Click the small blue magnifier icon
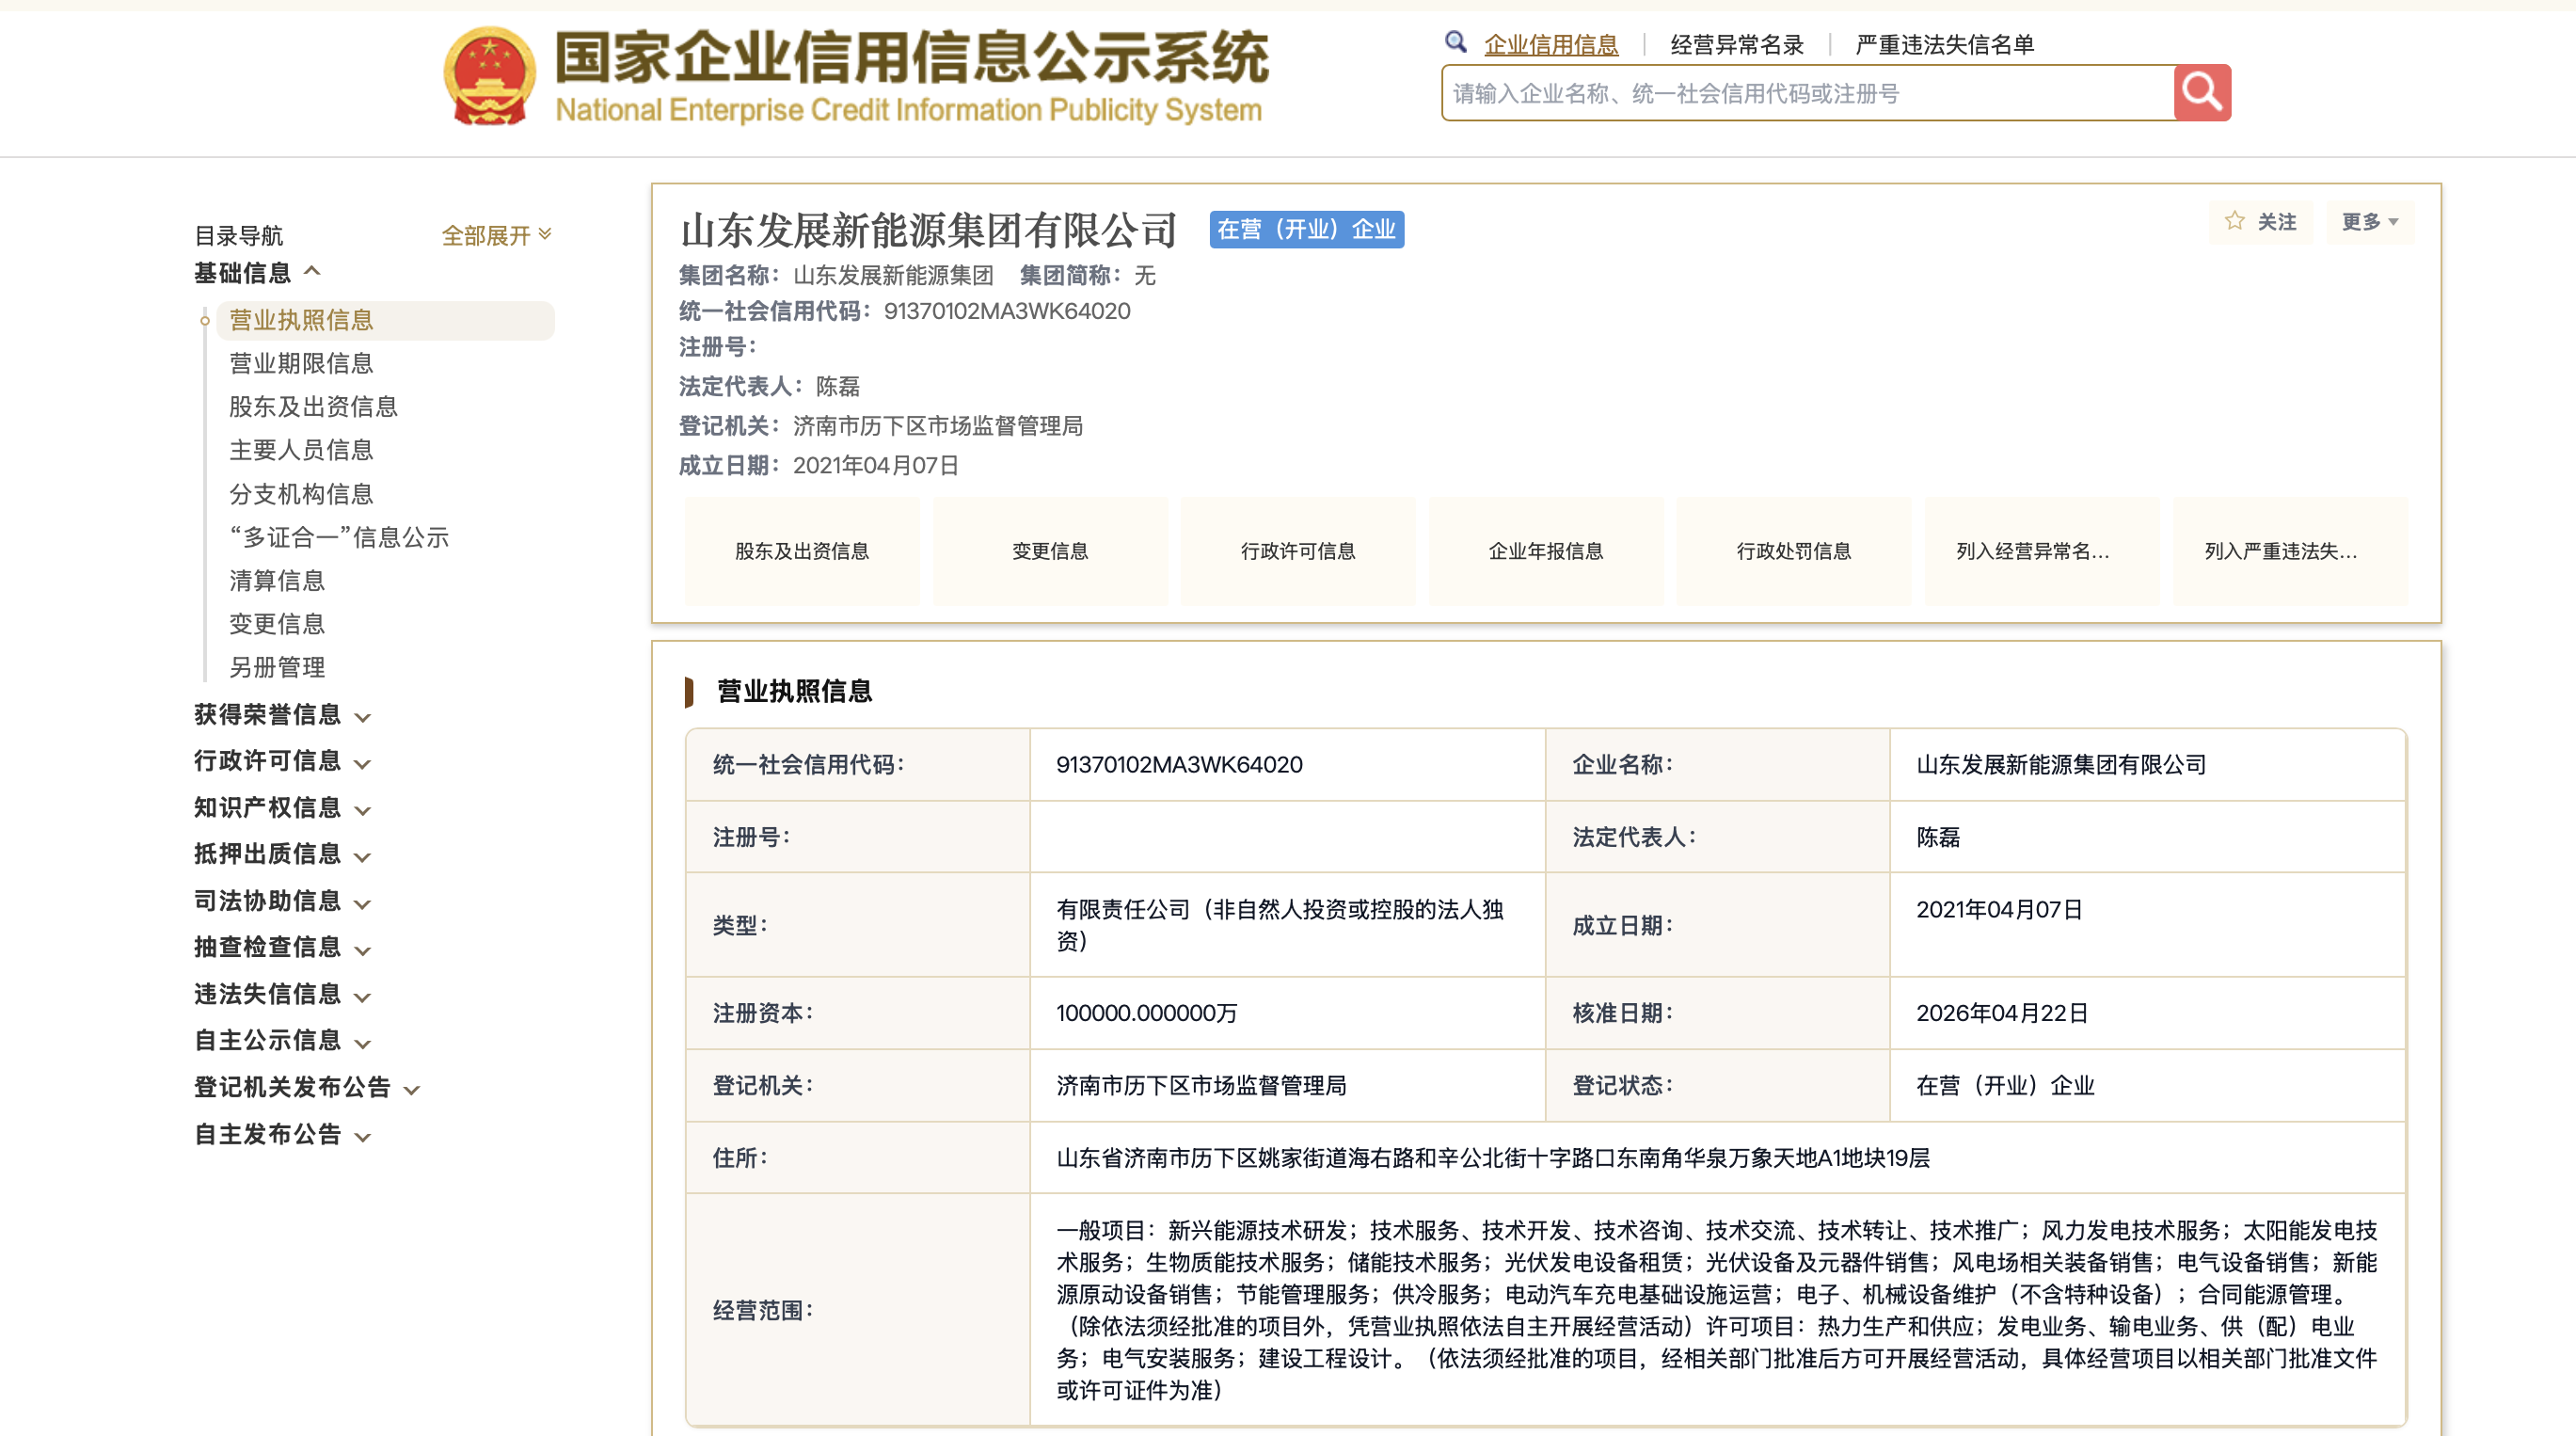 click(1455, 42)
